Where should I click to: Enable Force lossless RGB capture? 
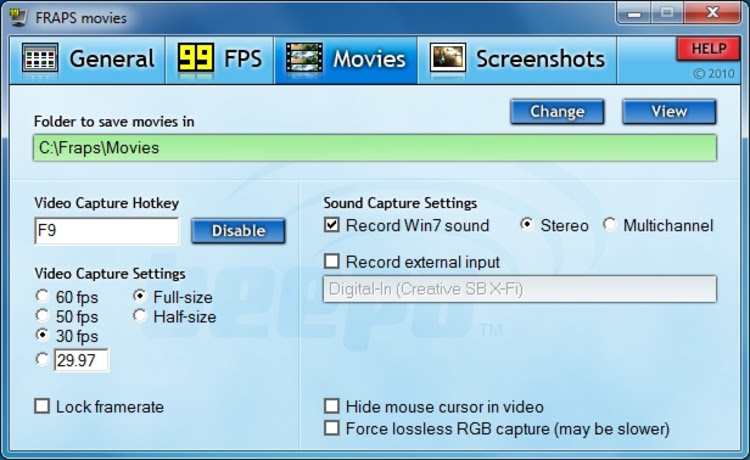332,428
